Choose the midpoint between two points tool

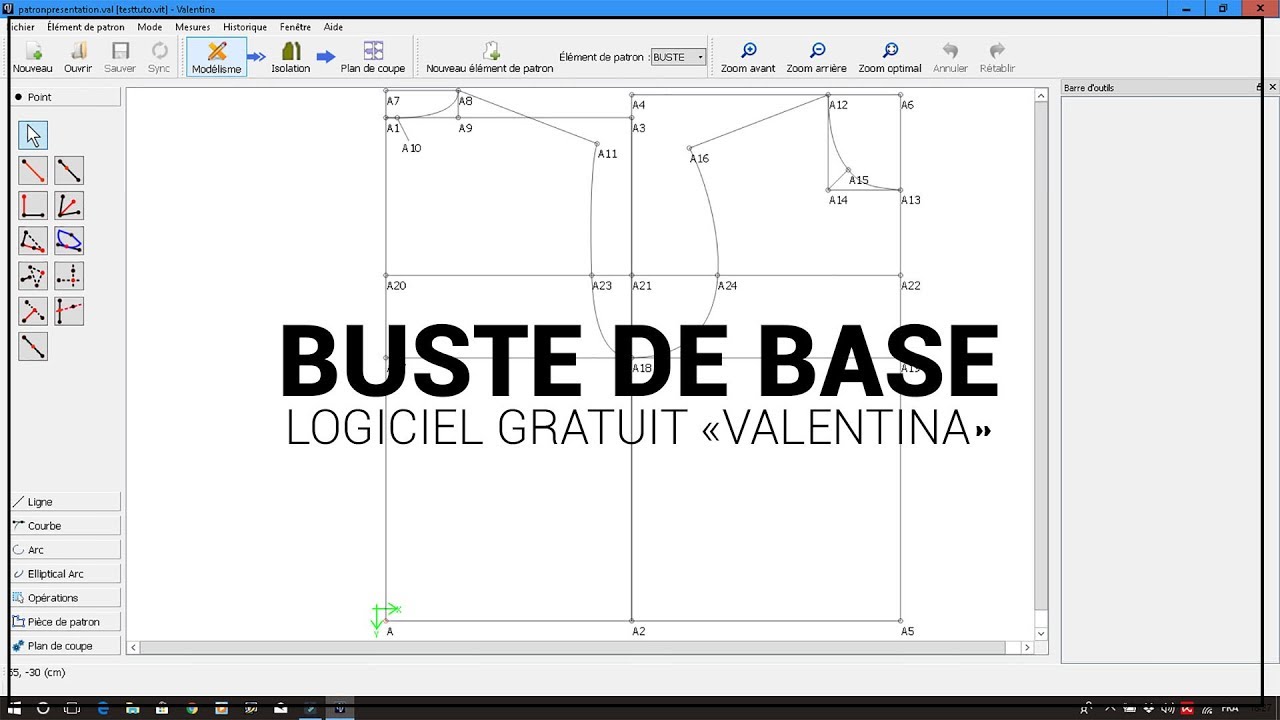(33, 346)
